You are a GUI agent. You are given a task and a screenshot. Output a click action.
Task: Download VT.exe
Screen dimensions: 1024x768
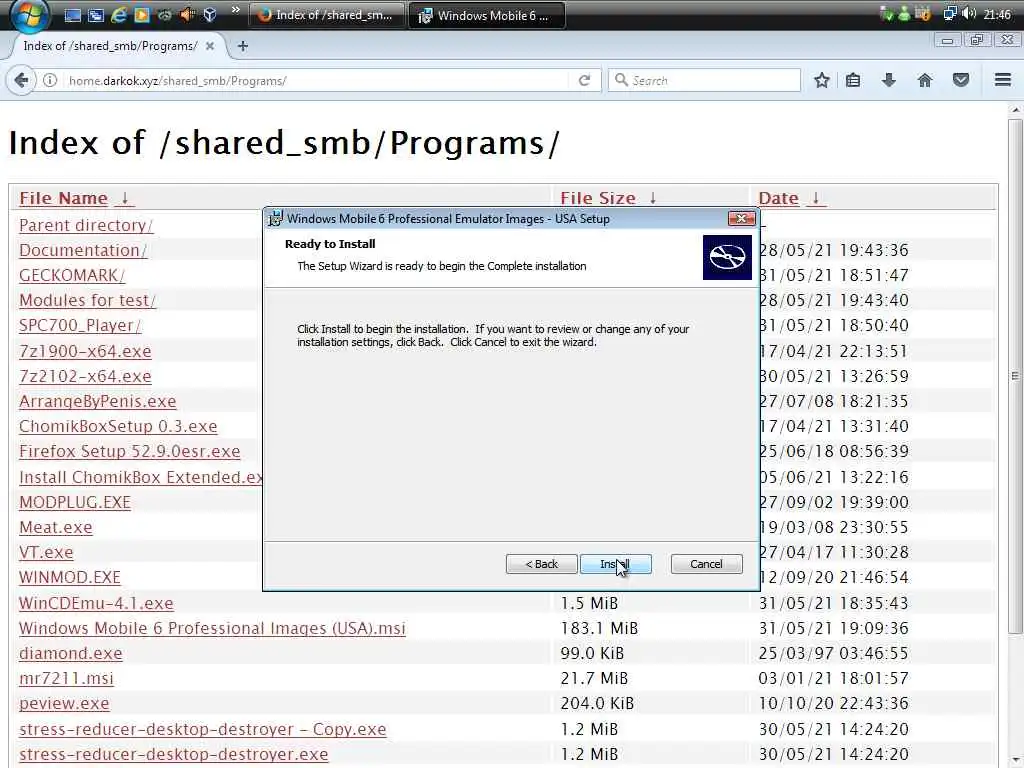pos(46,552)
